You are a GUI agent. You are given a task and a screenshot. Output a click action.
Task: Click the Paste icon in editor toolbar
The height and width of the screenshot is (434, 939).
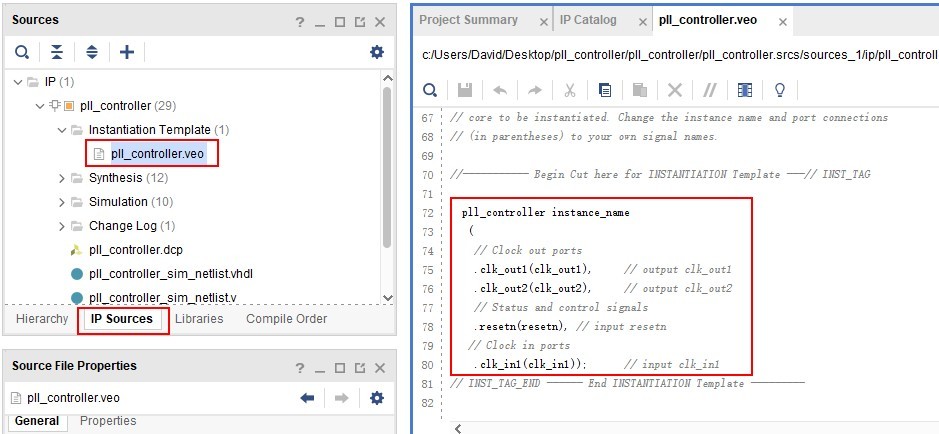click(x=640, y=90)
